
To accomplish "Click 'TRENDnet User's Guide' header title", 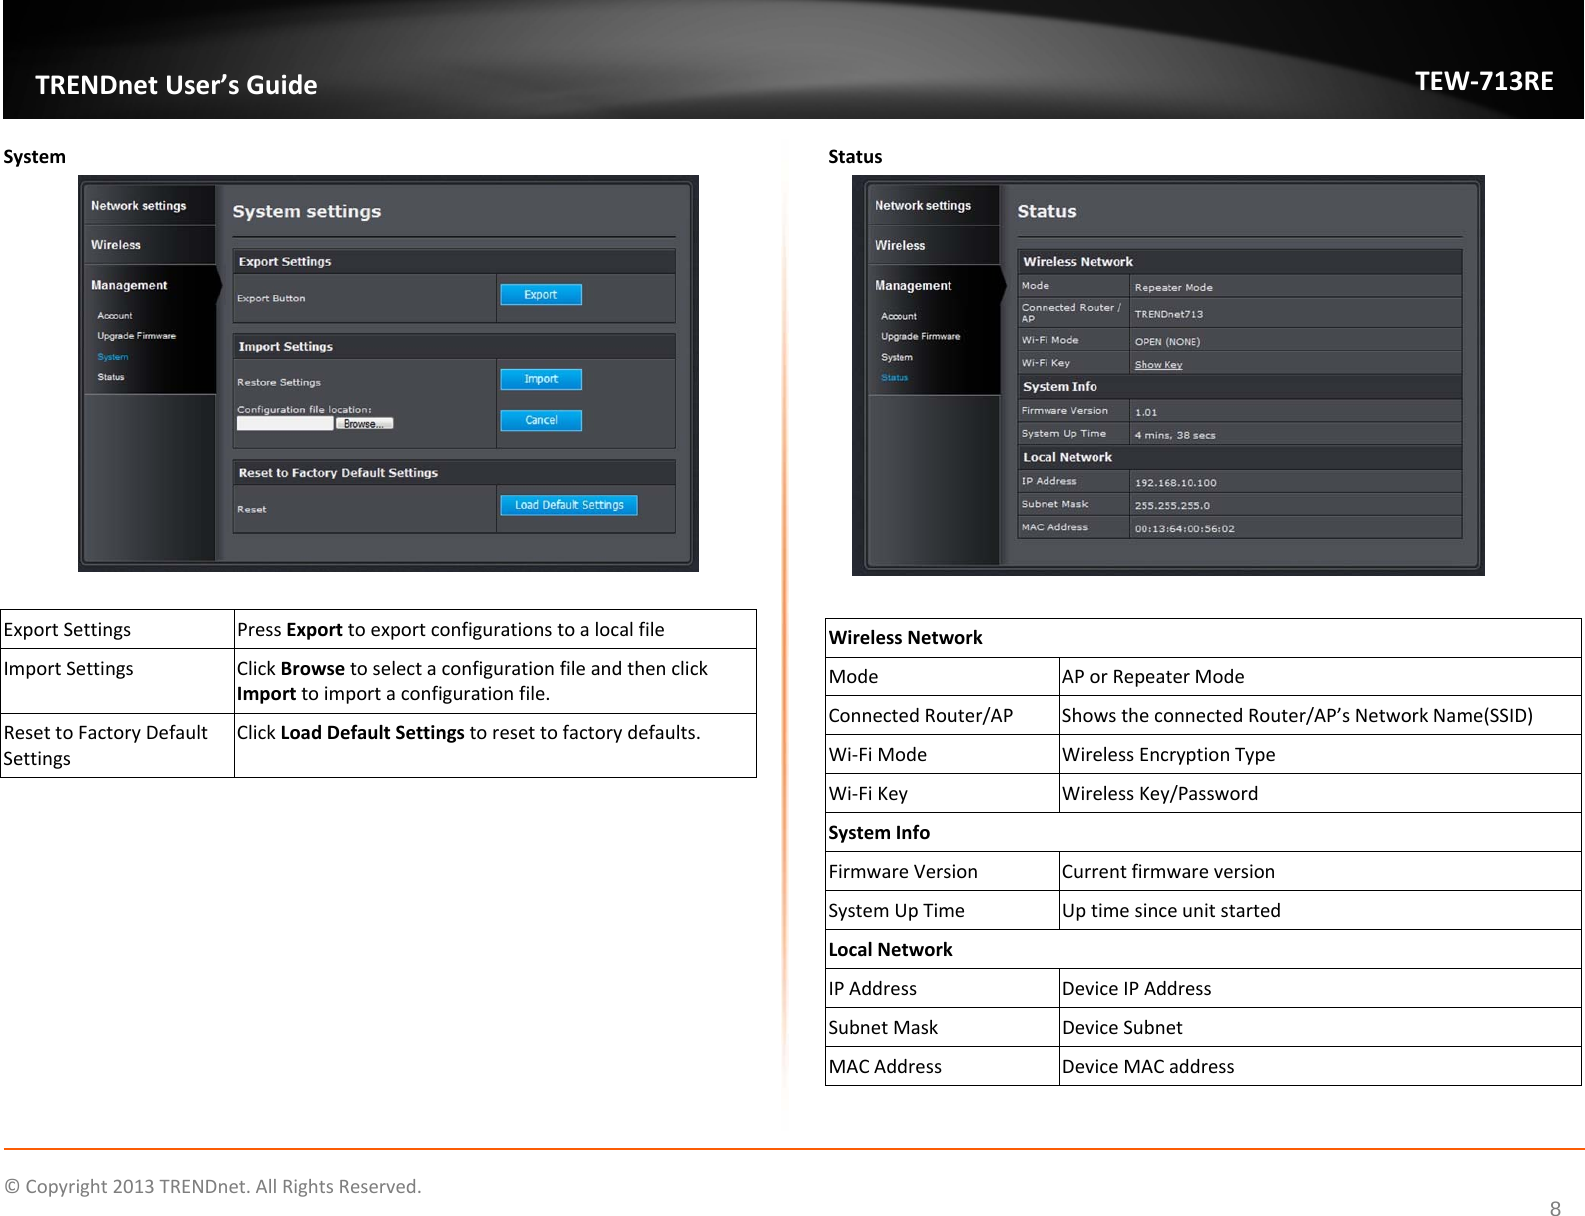I will (x=176, y=85).
